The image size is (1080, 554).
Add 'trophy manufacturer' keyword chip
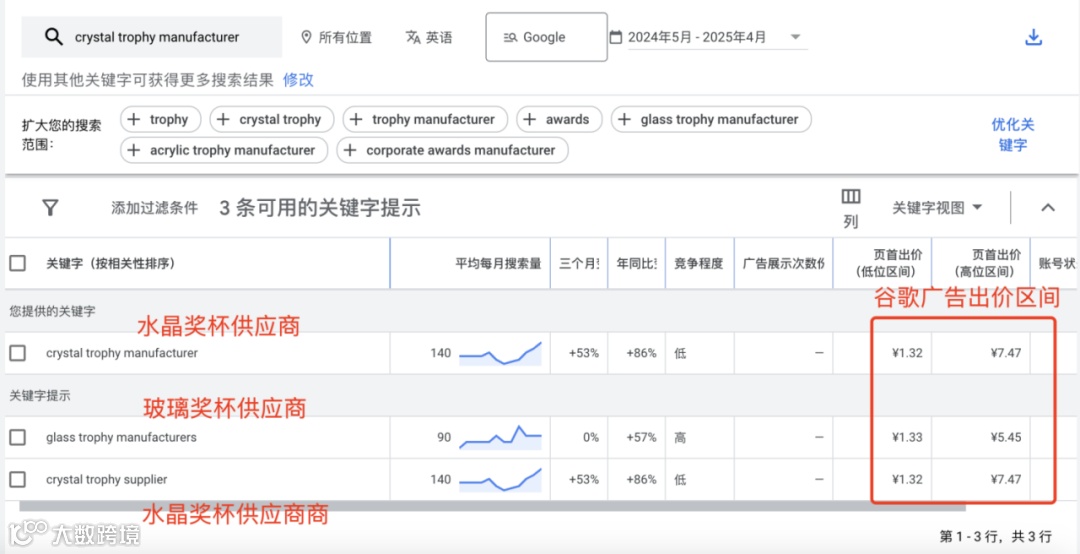click(x=425, y=119)
